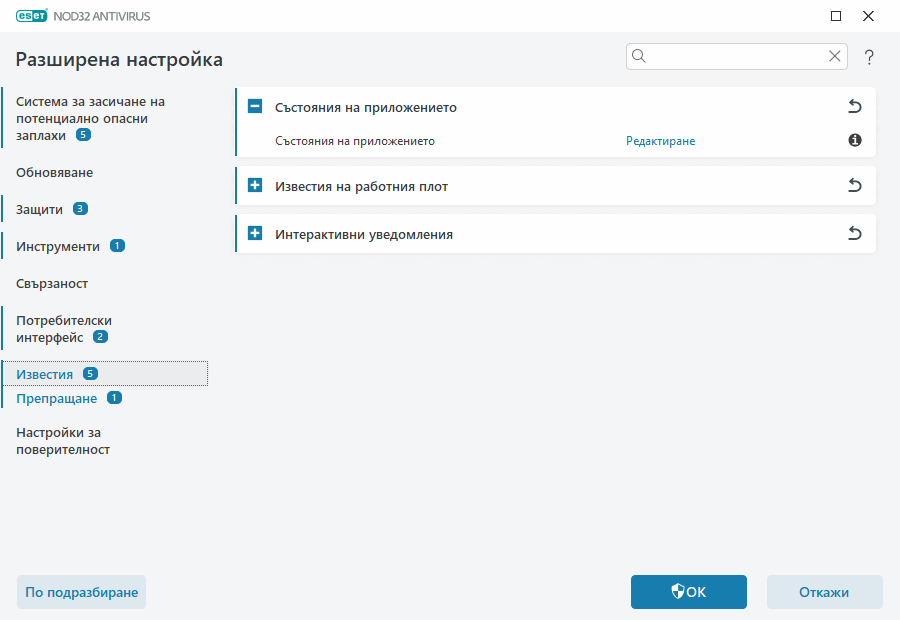Screen dimensions: 900x620
Task: Revert Известия на работния плот settings
Action: (855, 185)
